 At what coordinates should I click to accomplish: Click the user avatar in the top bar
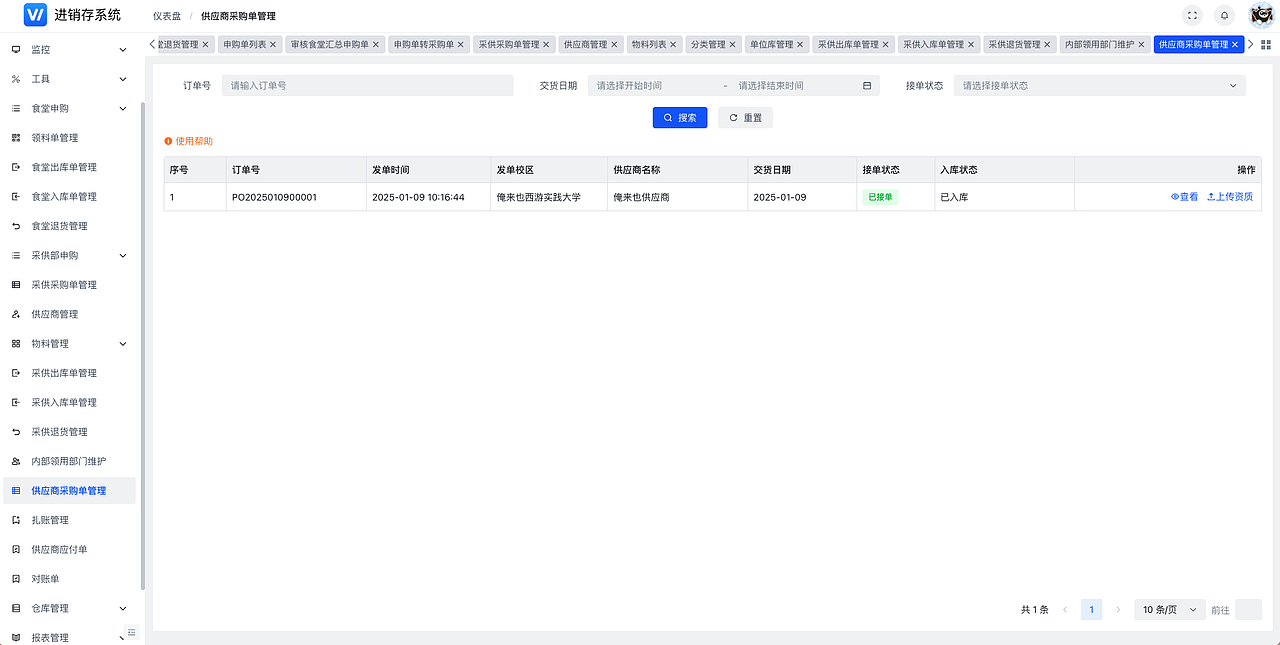coord(1260,14)
